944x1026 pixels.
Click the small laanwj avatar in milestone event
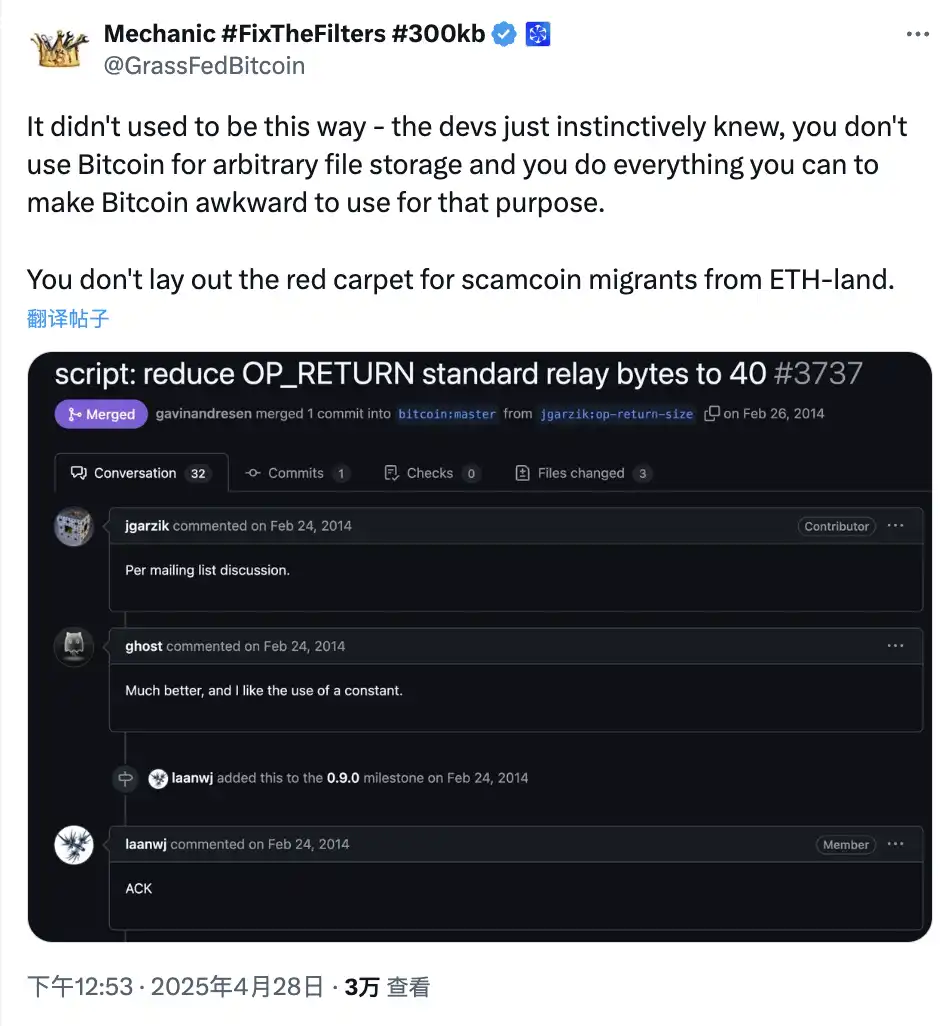[x=158, y=778]
